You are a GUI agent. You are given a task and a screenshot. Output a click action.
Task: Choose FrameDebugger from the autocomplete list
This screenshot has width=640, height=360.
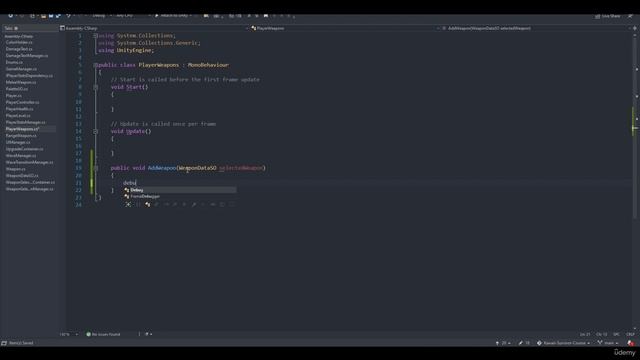point(180,196)
